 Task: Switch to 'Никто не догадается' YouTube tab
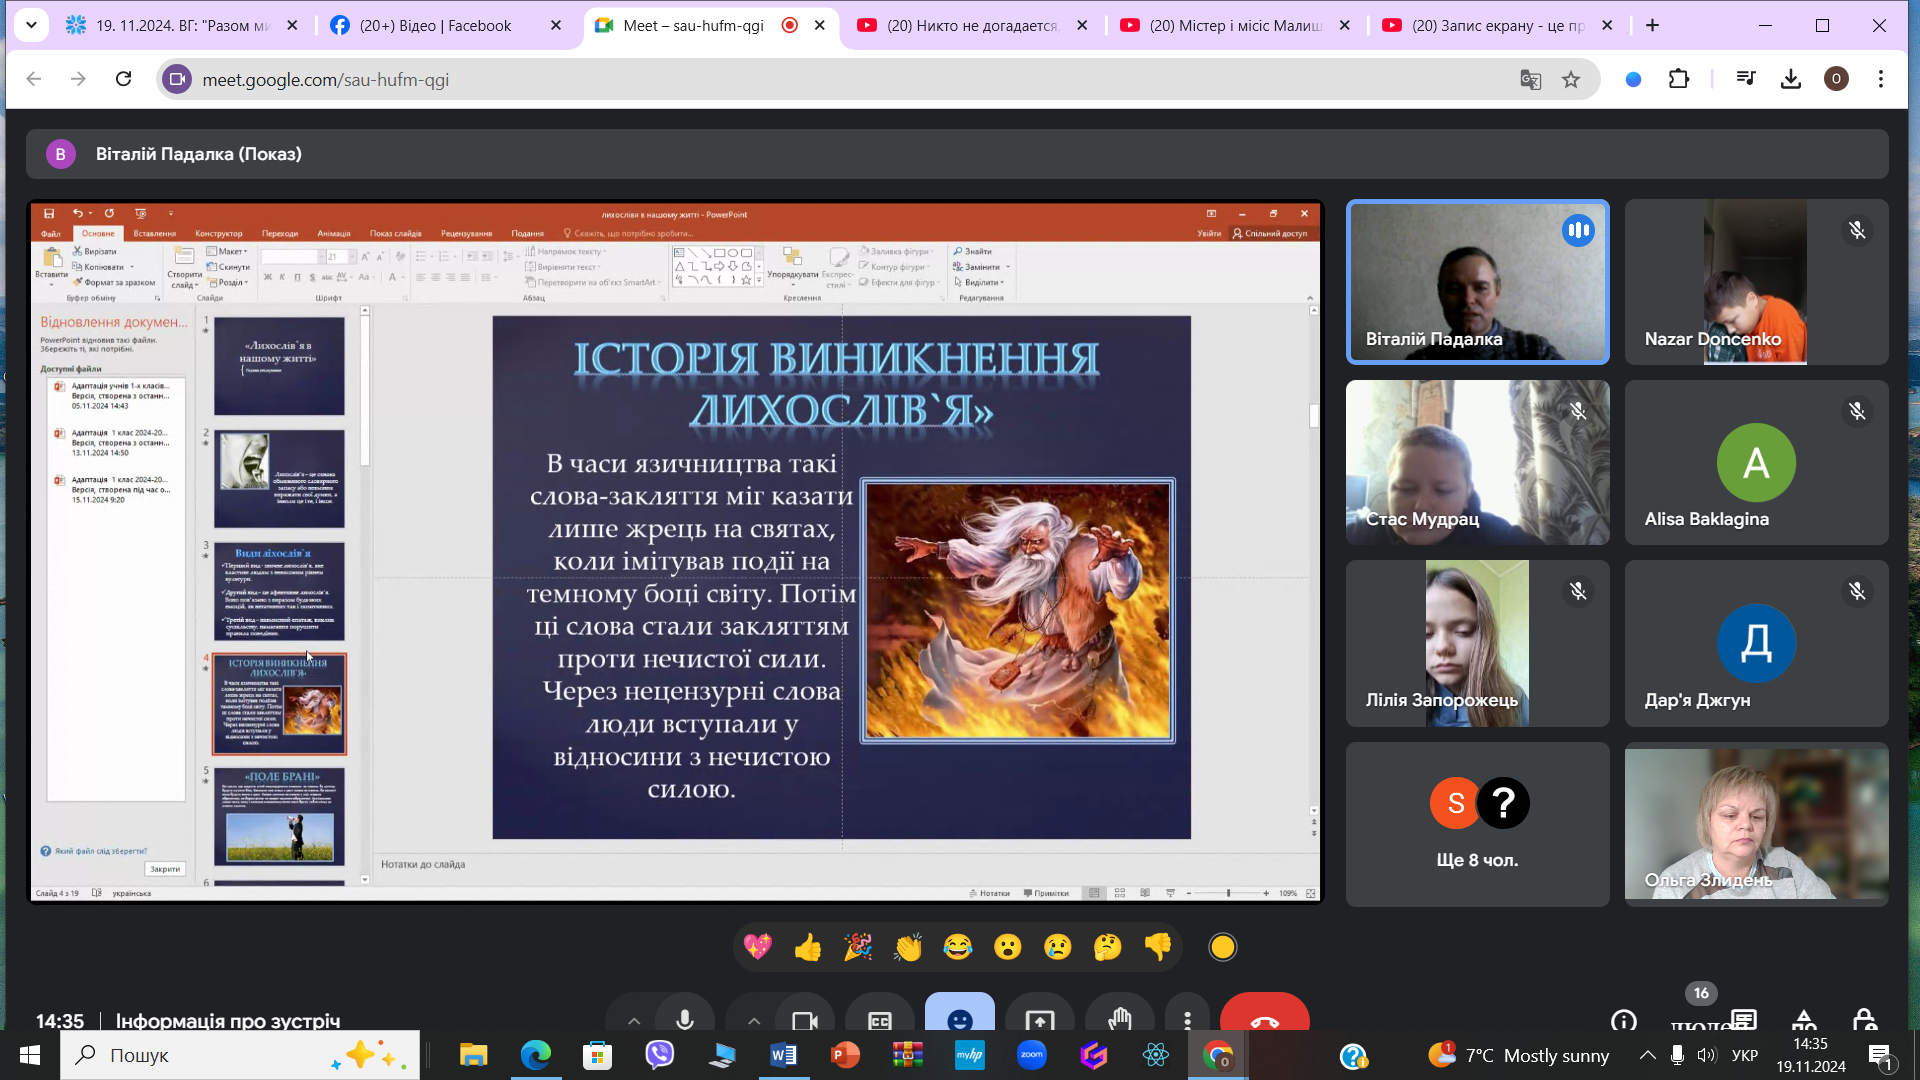[x=972, y=26]
